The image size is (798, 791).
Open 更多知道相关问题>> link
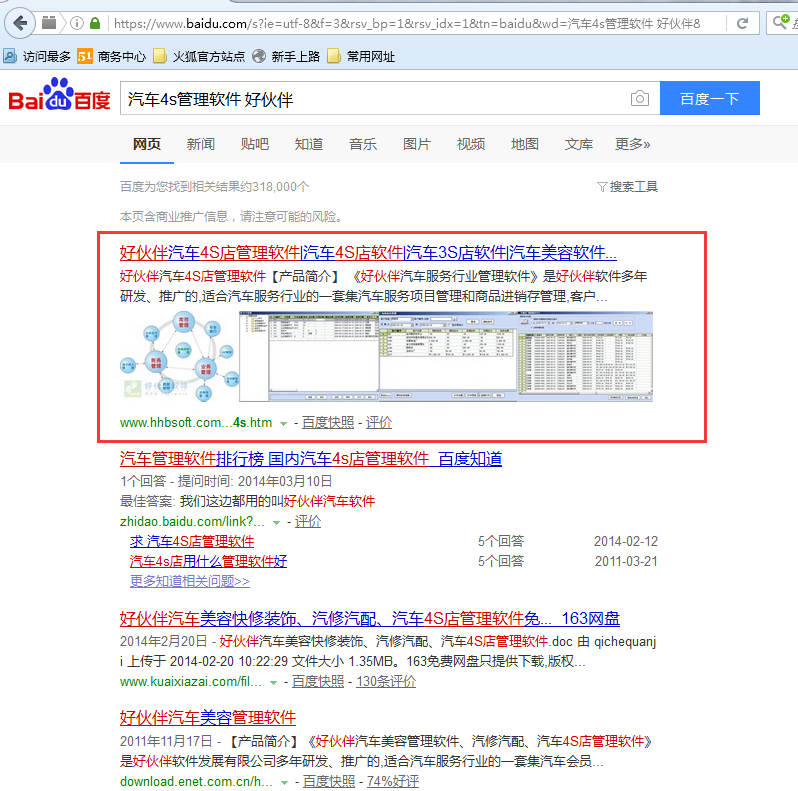[x=190, y=581]
